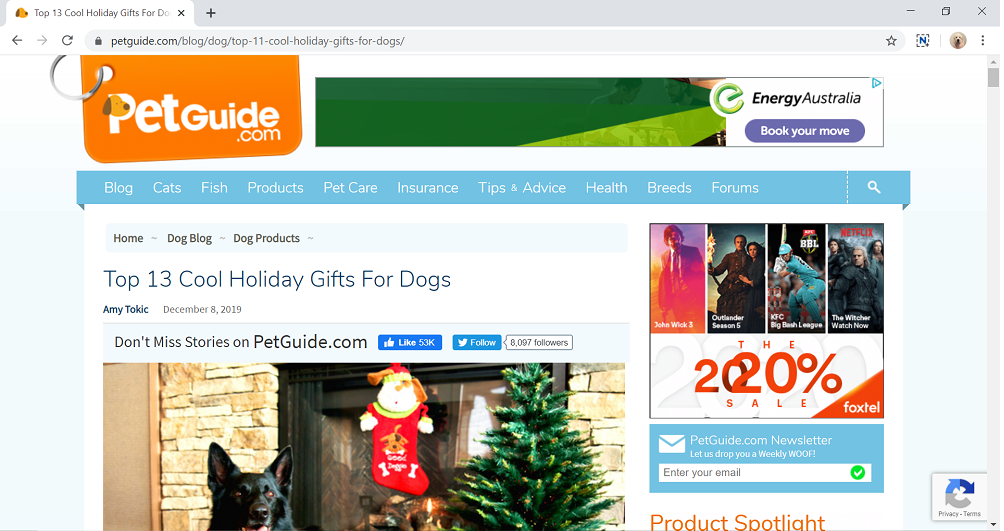Go back using the browser back arrow
1004x531 pixels.
[x=17, y=40]
